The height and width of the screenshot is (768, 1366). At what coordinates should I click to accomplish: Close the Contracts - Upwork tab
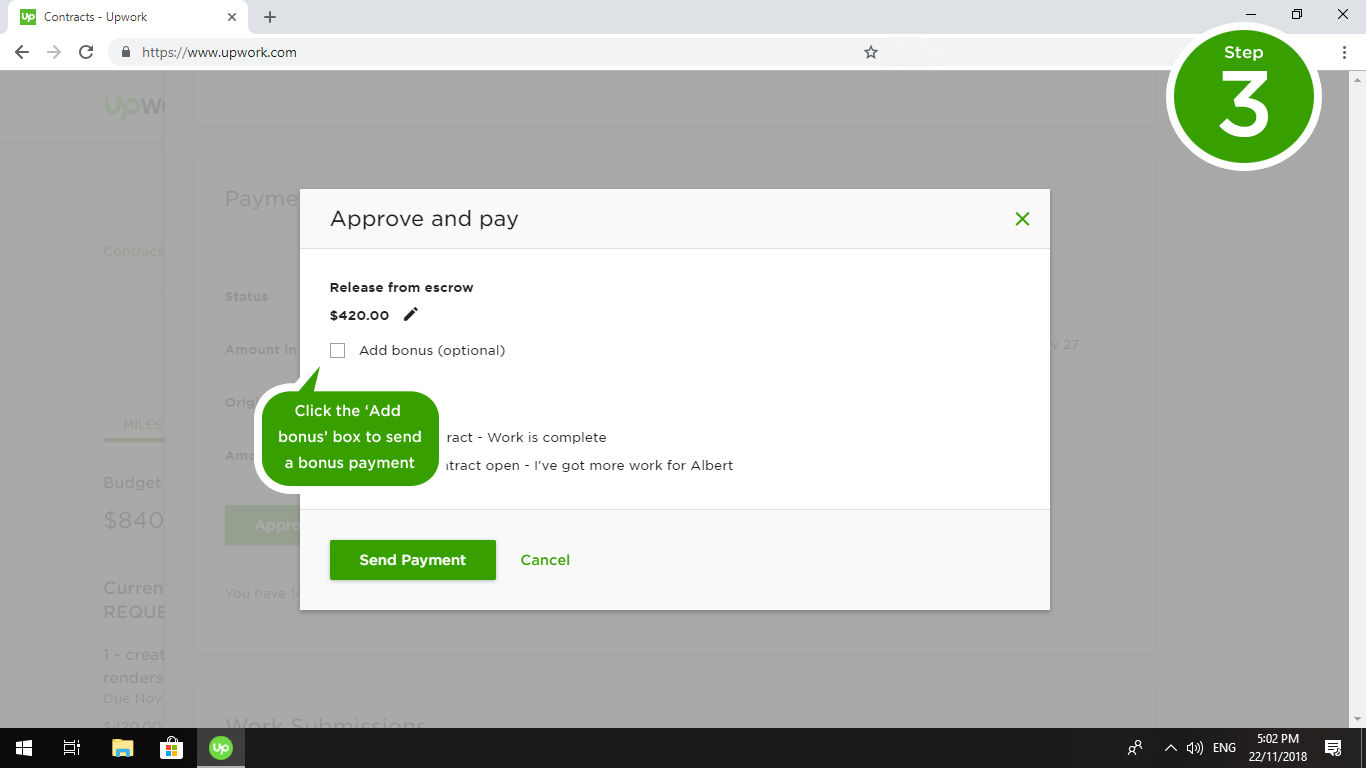coord(232,17)
